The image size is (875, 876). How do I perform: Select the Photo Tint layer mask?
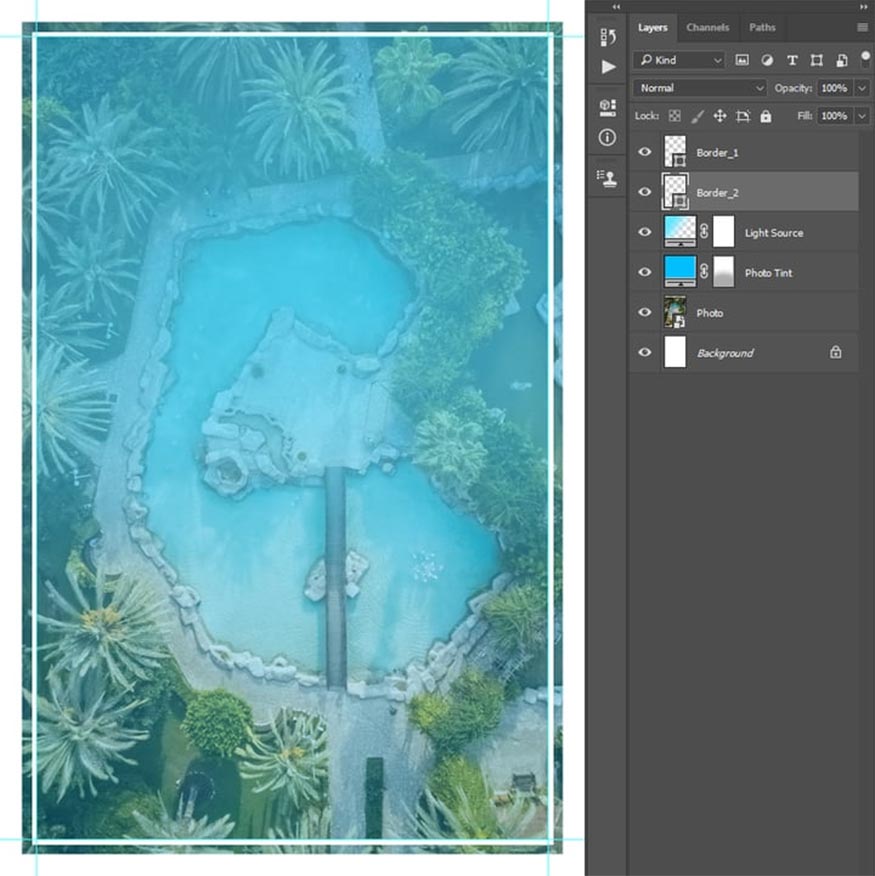pyautogui.click(x=724, y=272)
